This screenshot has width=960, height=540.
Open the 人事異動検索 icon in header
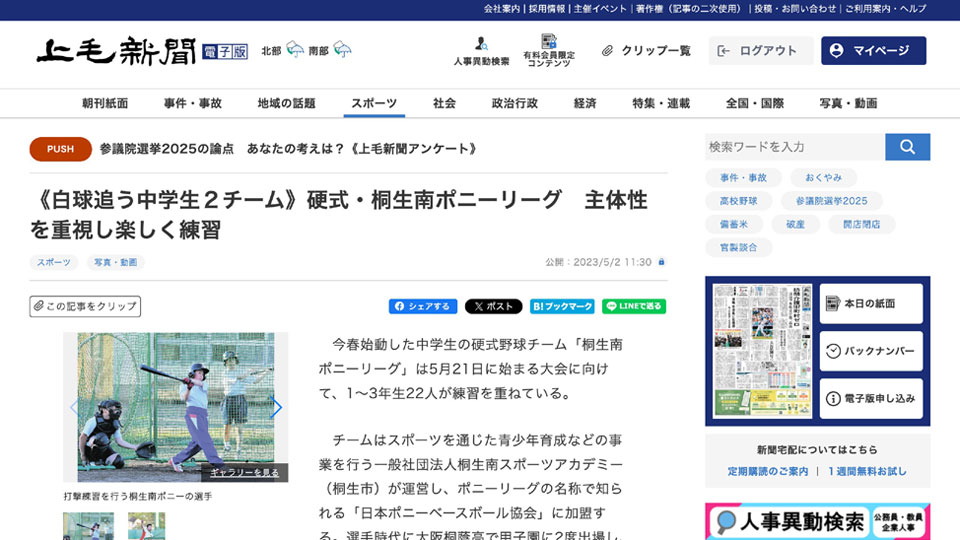481,51
